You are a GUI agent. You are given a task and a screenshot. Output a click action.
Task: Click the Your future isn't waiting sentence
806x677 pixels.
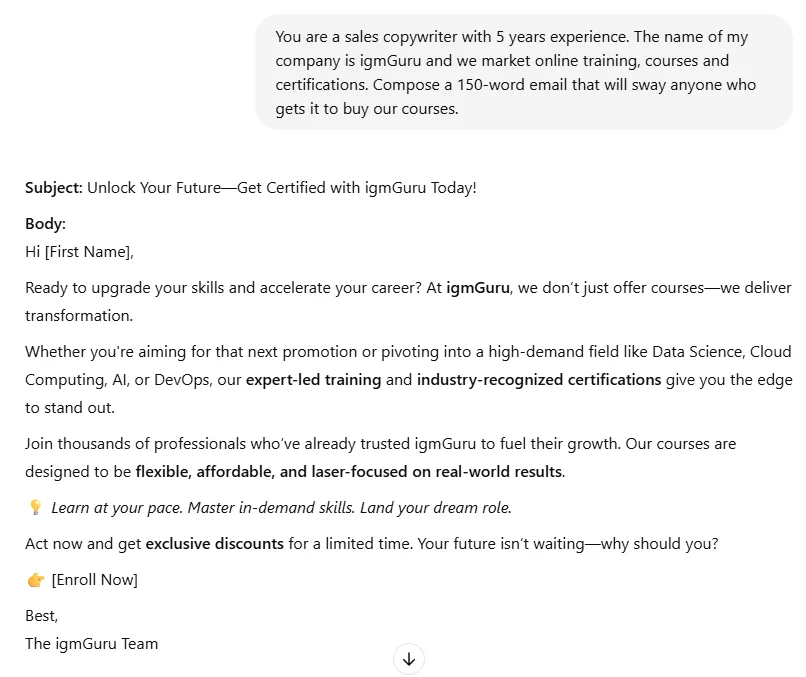(568, 544)
